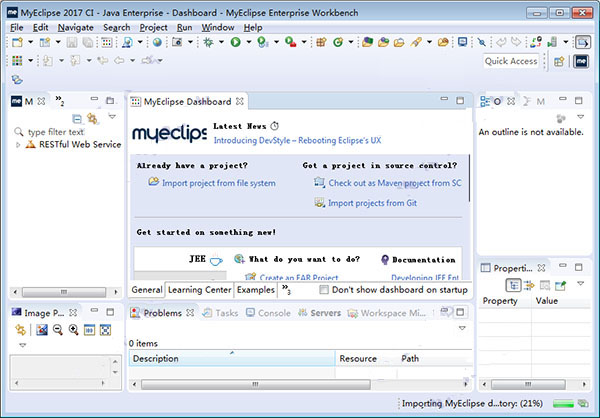The height and width of the screenshot is (418, 600).
Task: Click the import progress bar in status bar
Action: [x=563, y=403]
